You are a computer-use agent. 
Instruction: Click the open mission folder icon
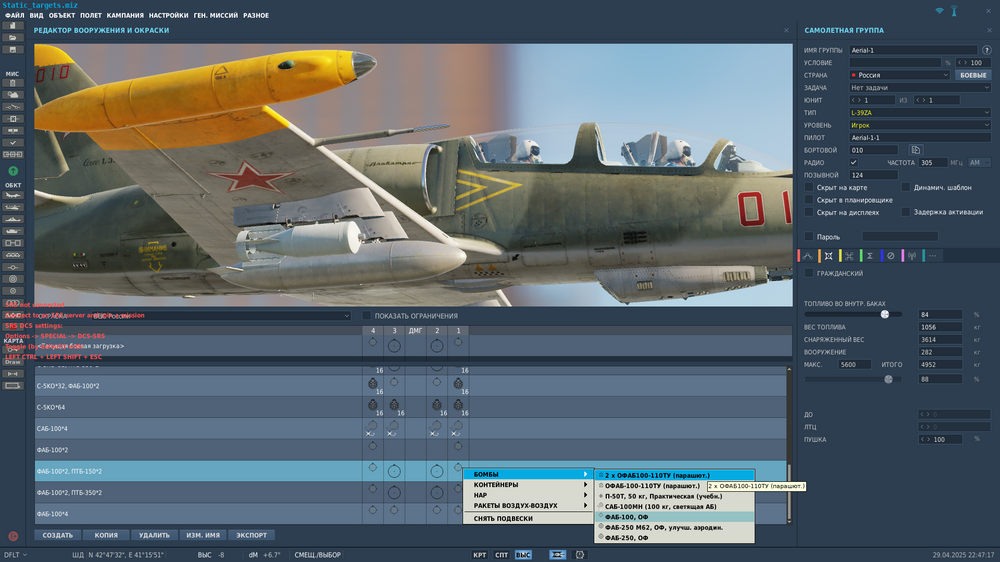click(x=13, y=38)
